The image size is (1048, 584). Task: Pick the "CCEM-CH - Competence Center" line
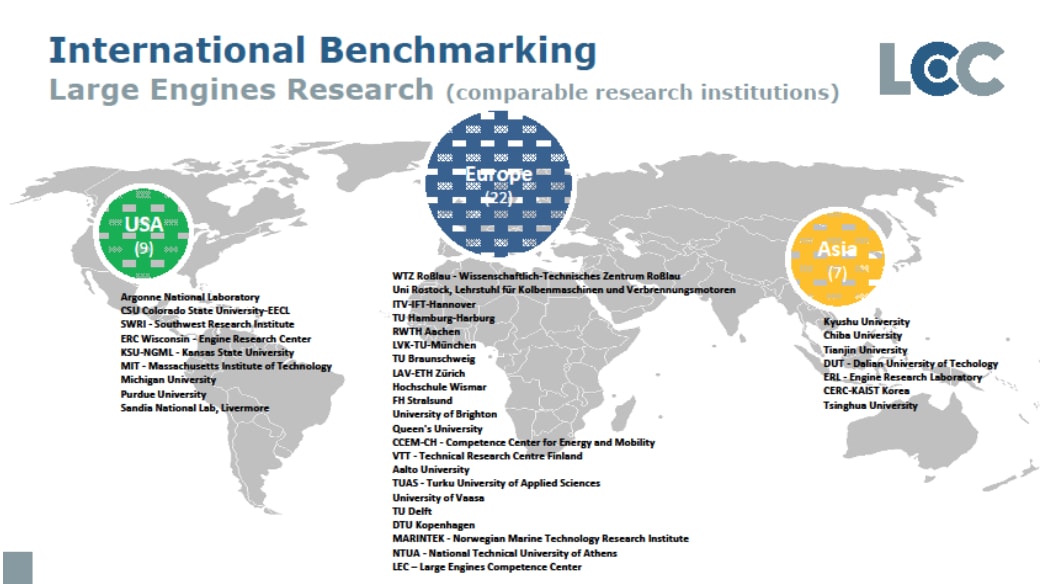pyautogui.click(x=523, y=442)
